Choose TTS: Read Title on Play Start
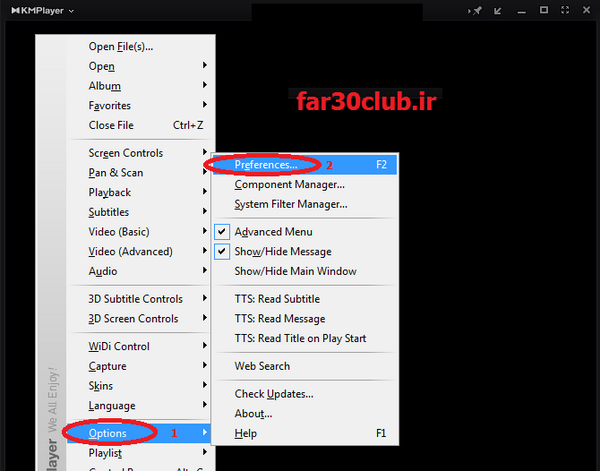 [305, 339]
